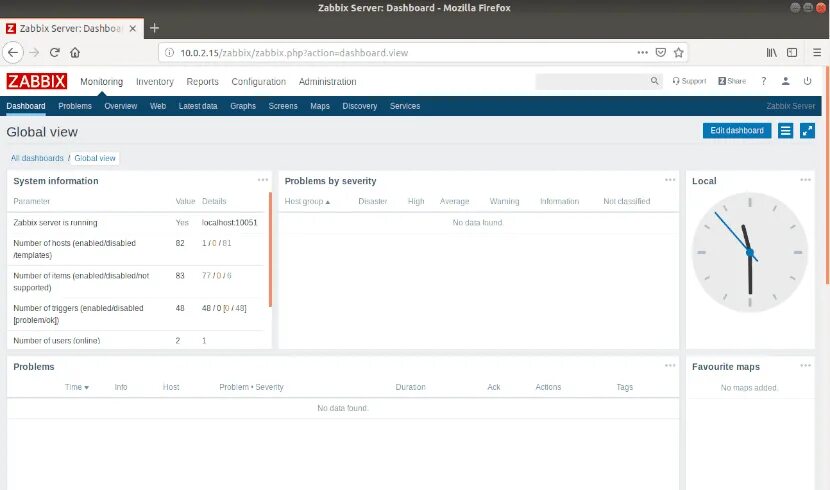Close the Zabbix Server Dashboard tab
Viewport: 830px width, 490px height.
(133, 28)
